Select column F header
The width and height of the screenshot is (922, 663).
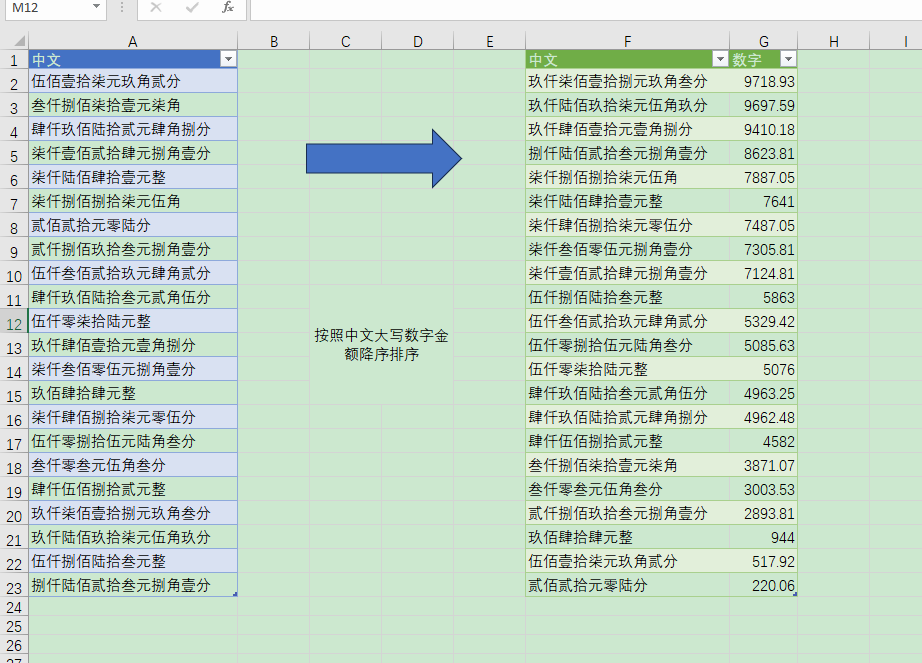tap(627, 41)
